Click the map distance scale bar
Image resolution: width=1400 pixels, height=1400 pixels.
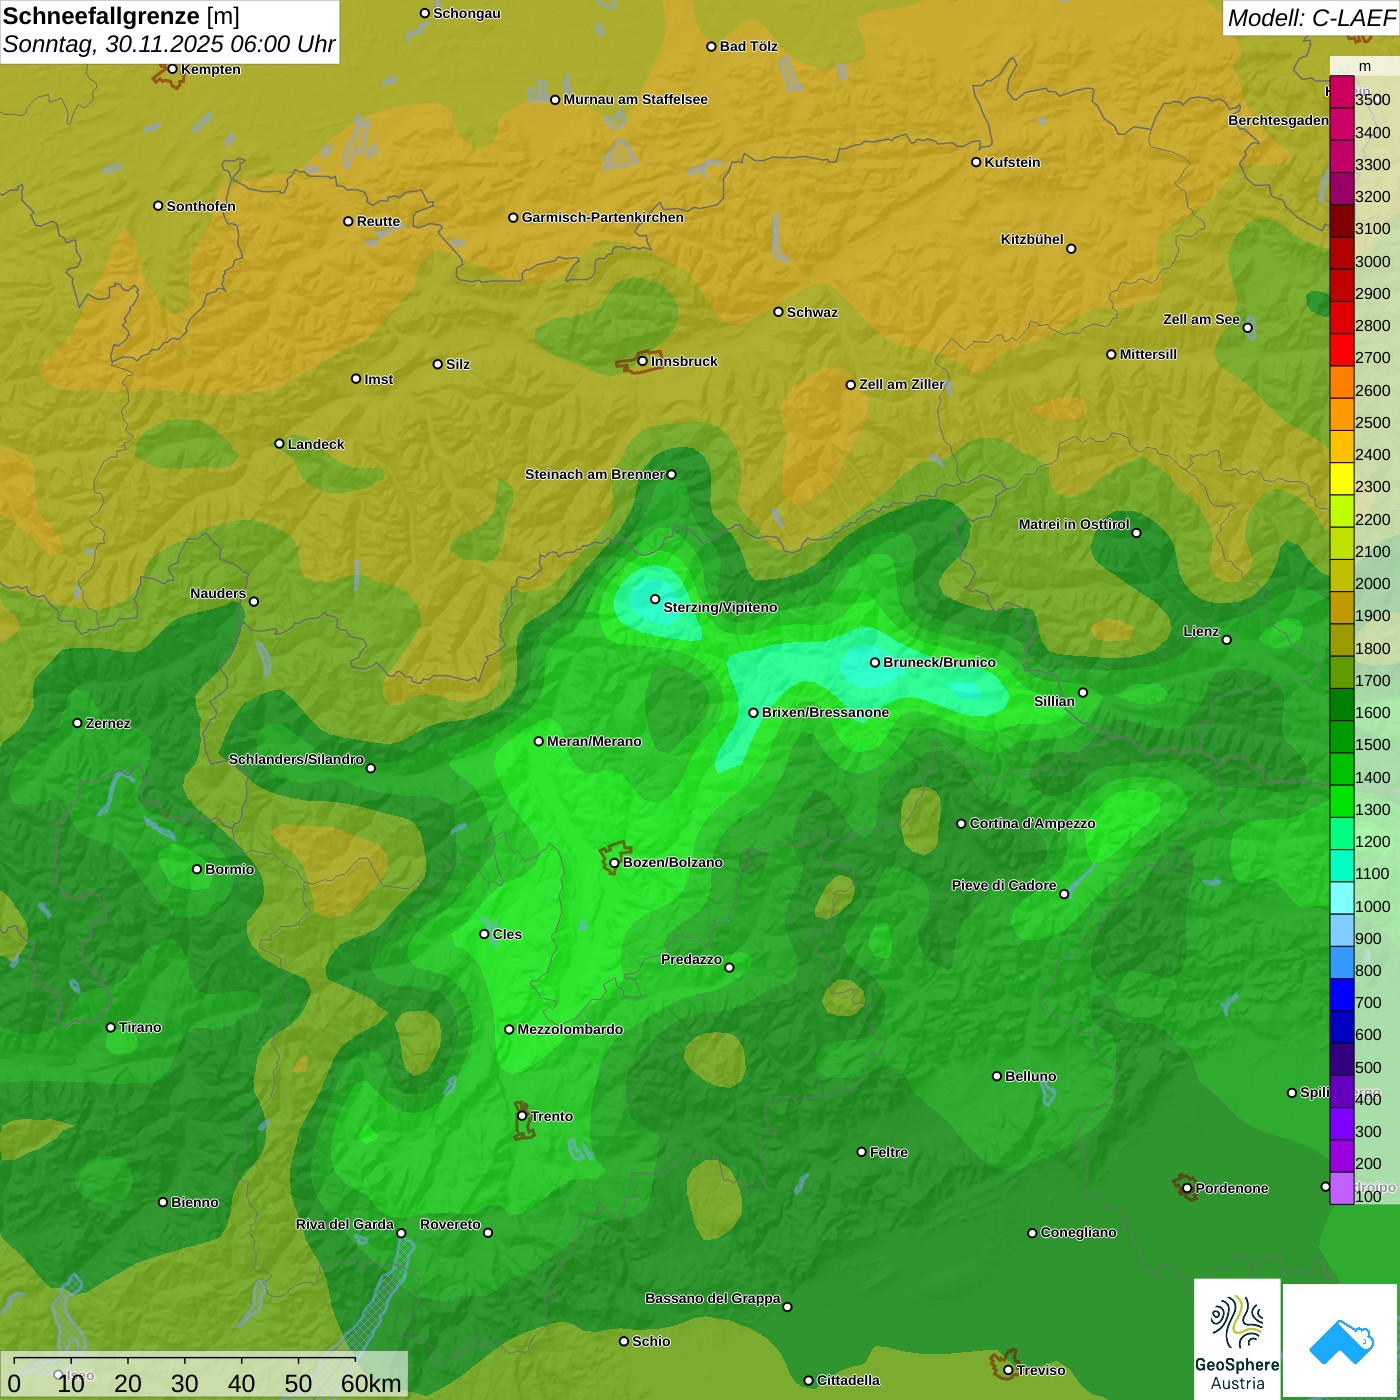185,1360
